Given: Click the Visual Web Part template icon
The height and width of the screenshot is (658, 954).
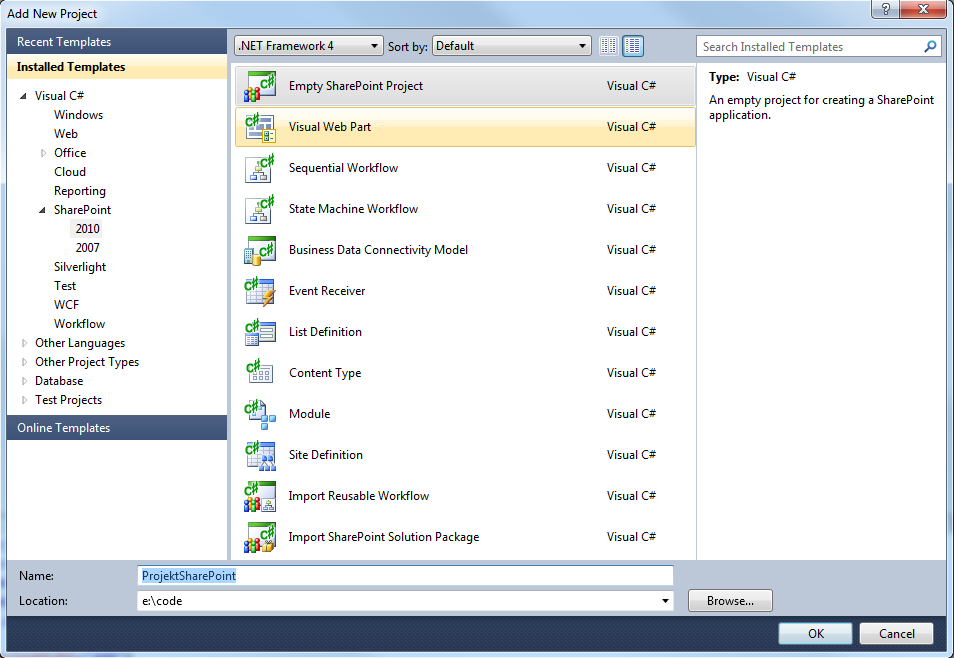Looking at the screenshot, I should point(260,127).
